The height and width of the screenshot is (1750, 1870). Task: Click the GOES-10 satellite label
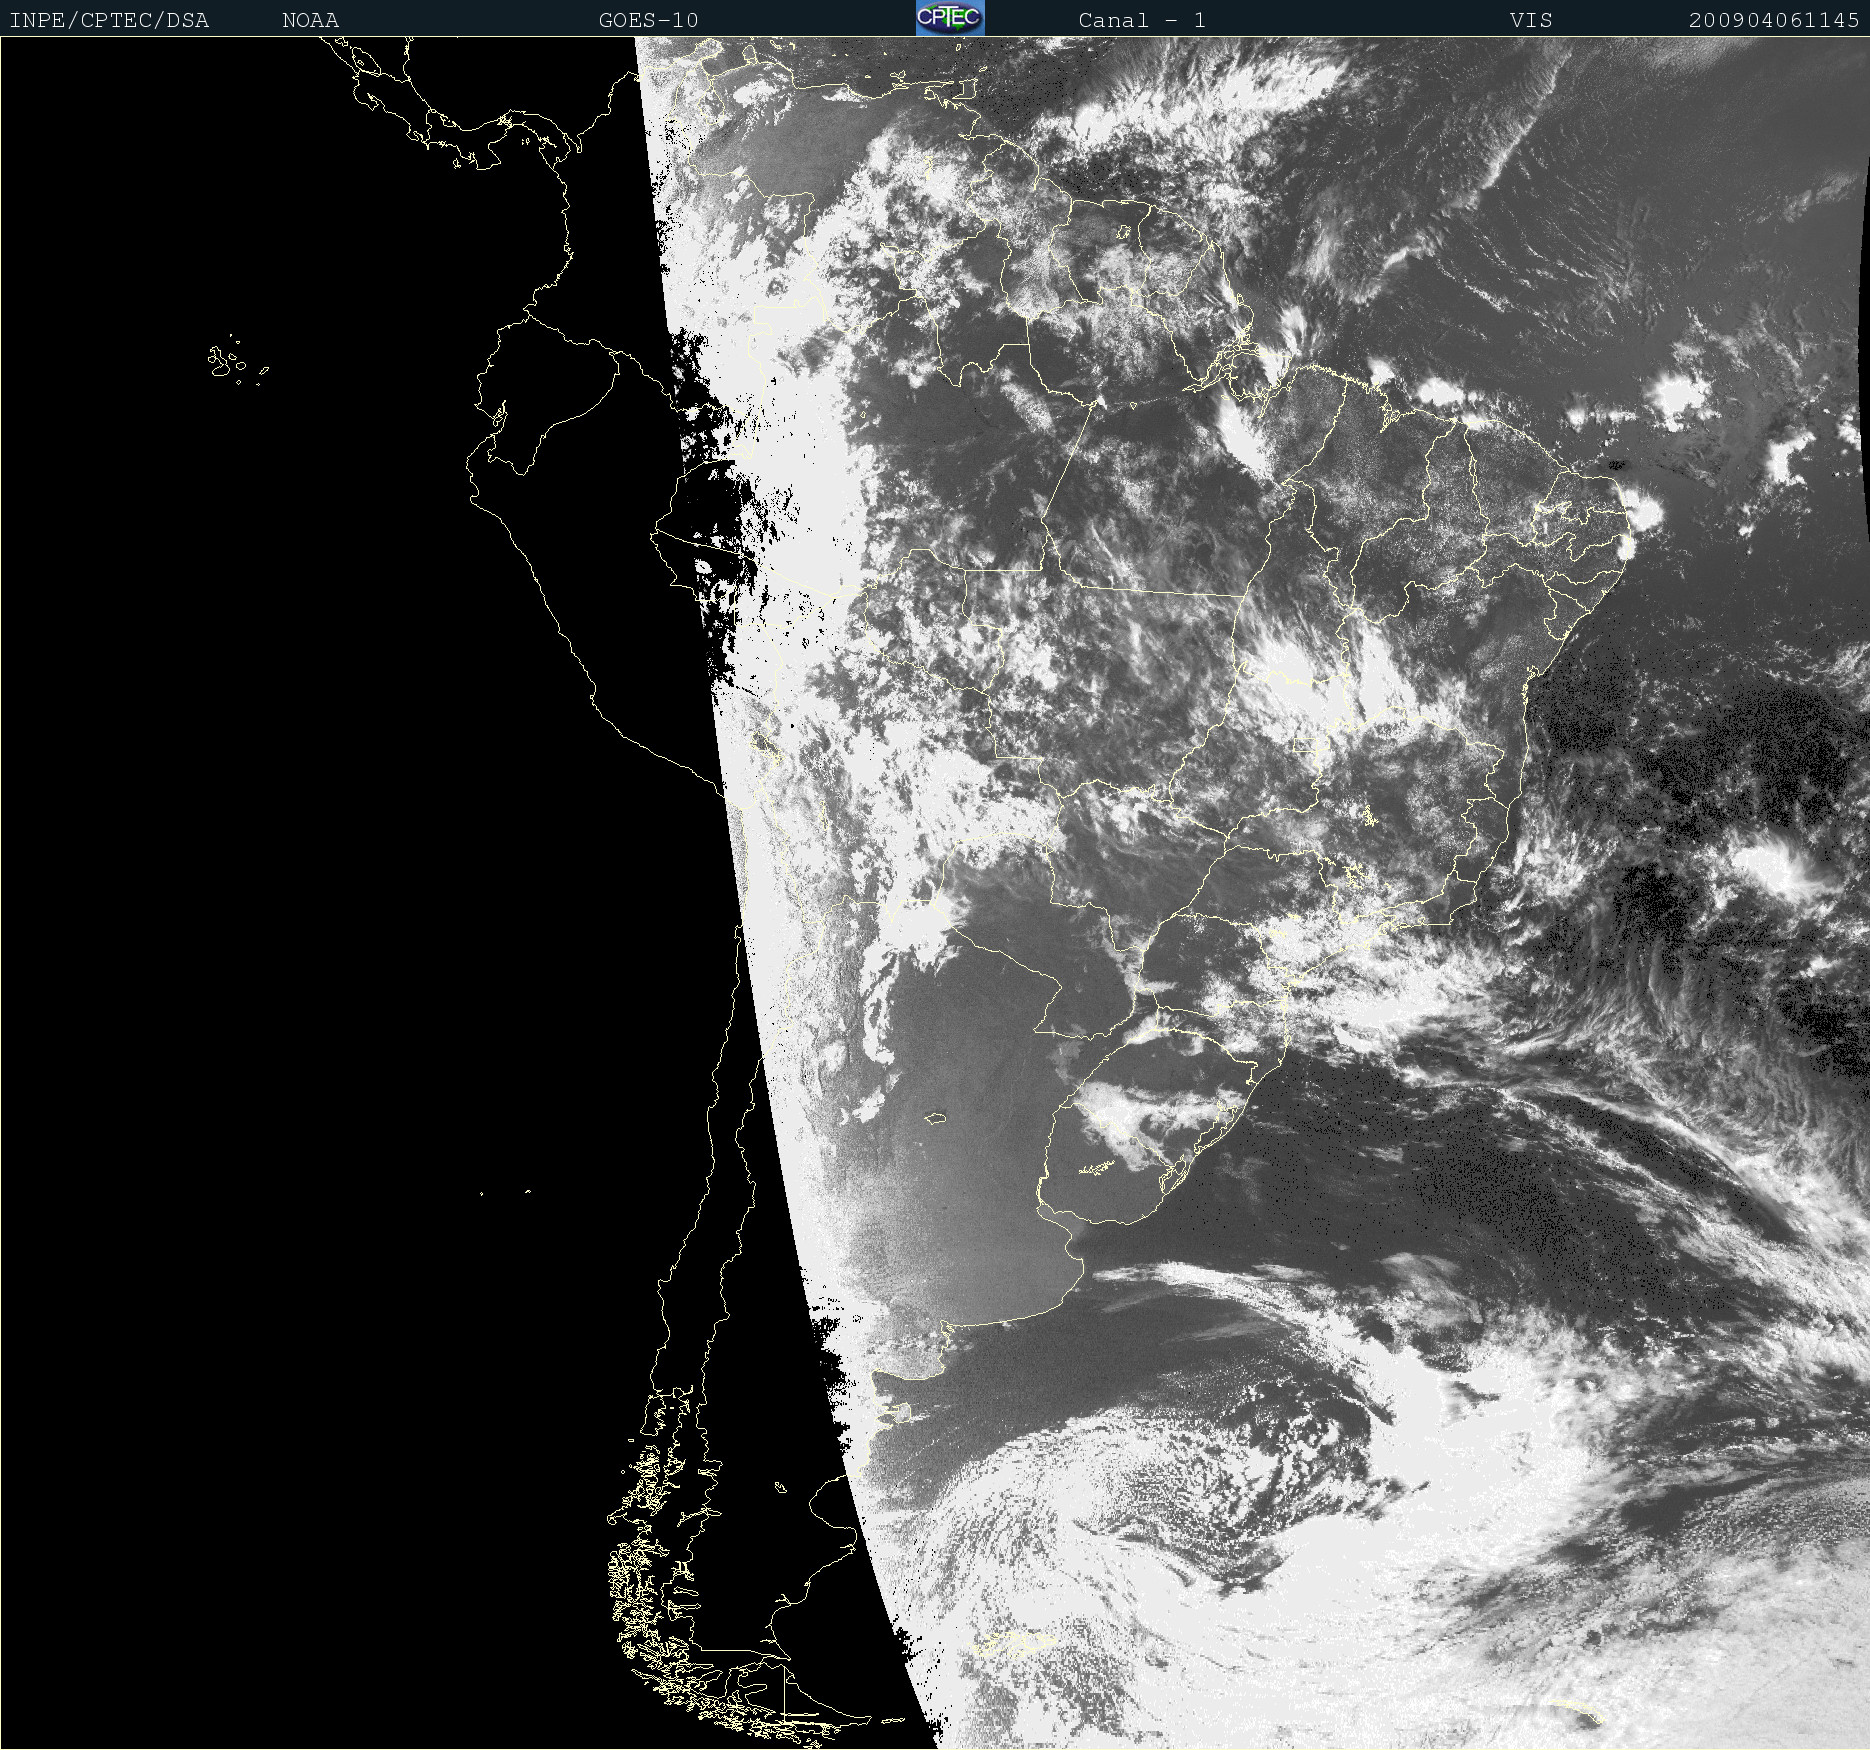648,20
